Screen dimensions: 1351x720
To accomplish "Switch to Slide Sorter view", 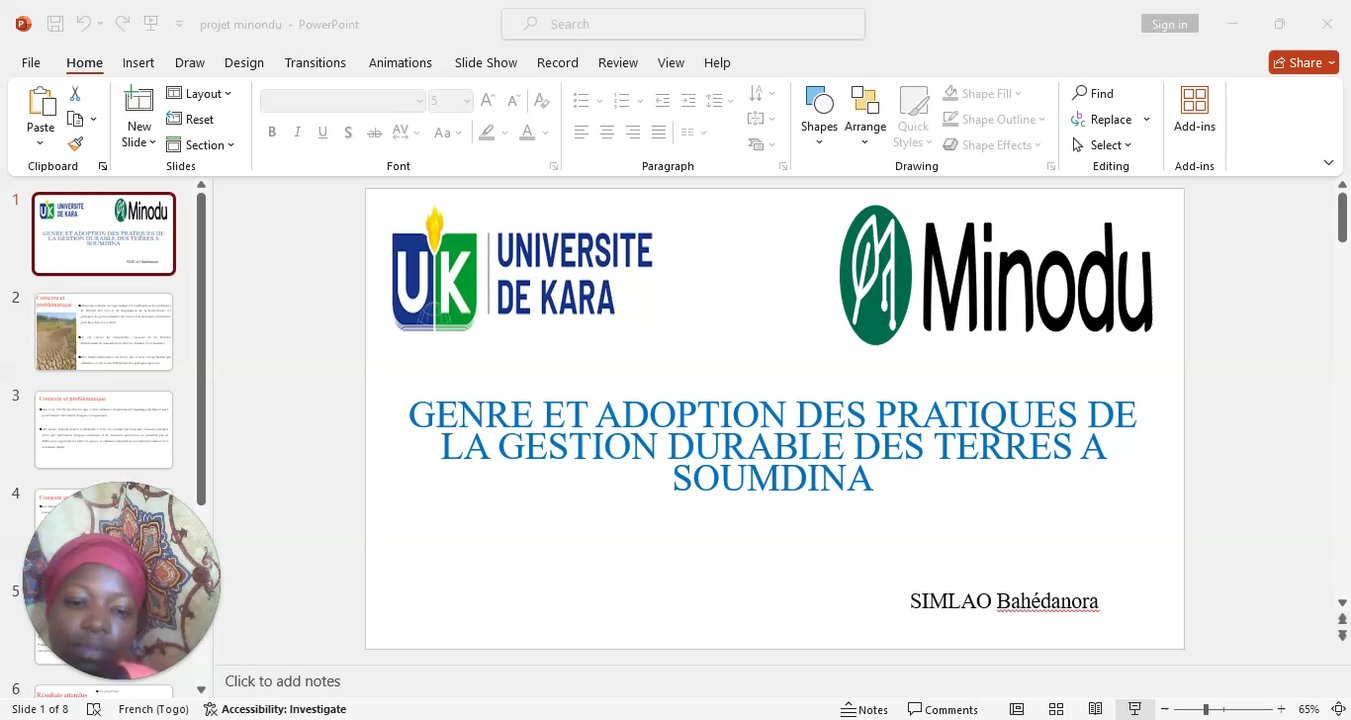I will pyautogui.click(x=1057, y=709).
